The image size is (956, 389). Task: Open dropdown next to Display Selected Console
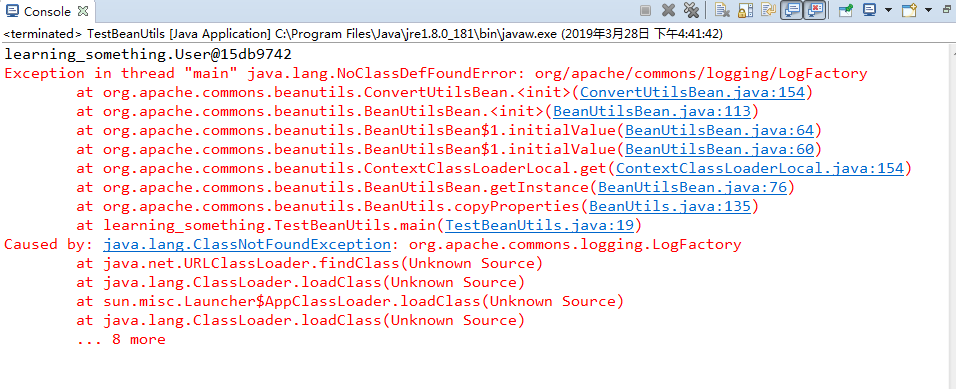tap(888, 10)
